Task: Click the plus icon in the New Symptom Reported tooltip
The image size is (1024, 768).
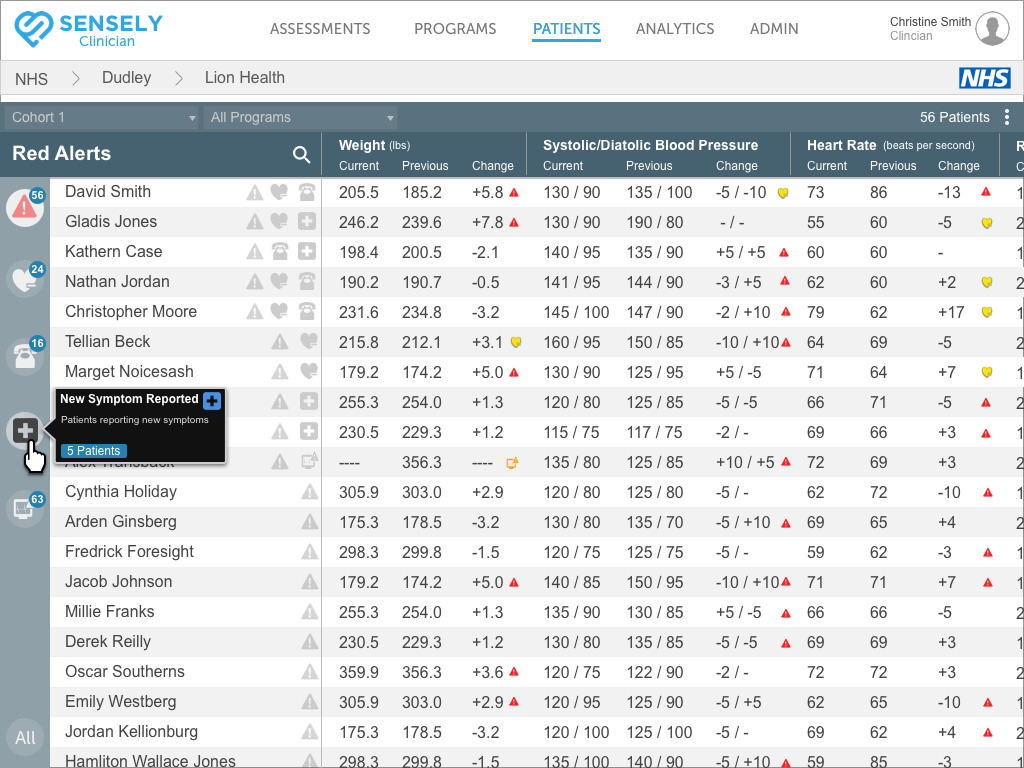Action: 212,400
